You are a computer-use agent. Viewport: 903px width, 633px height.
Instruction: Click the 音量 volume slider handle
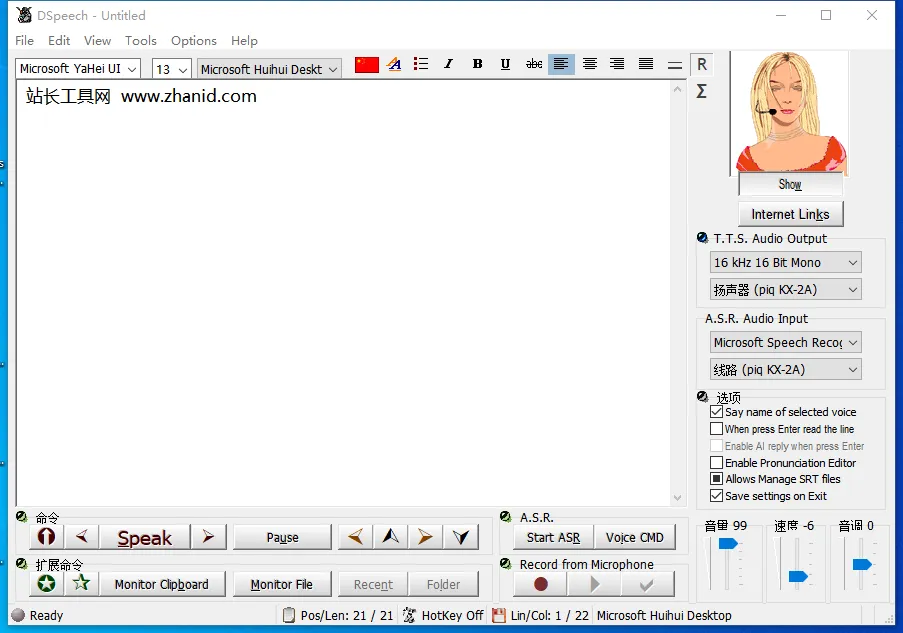coord(728,543)
